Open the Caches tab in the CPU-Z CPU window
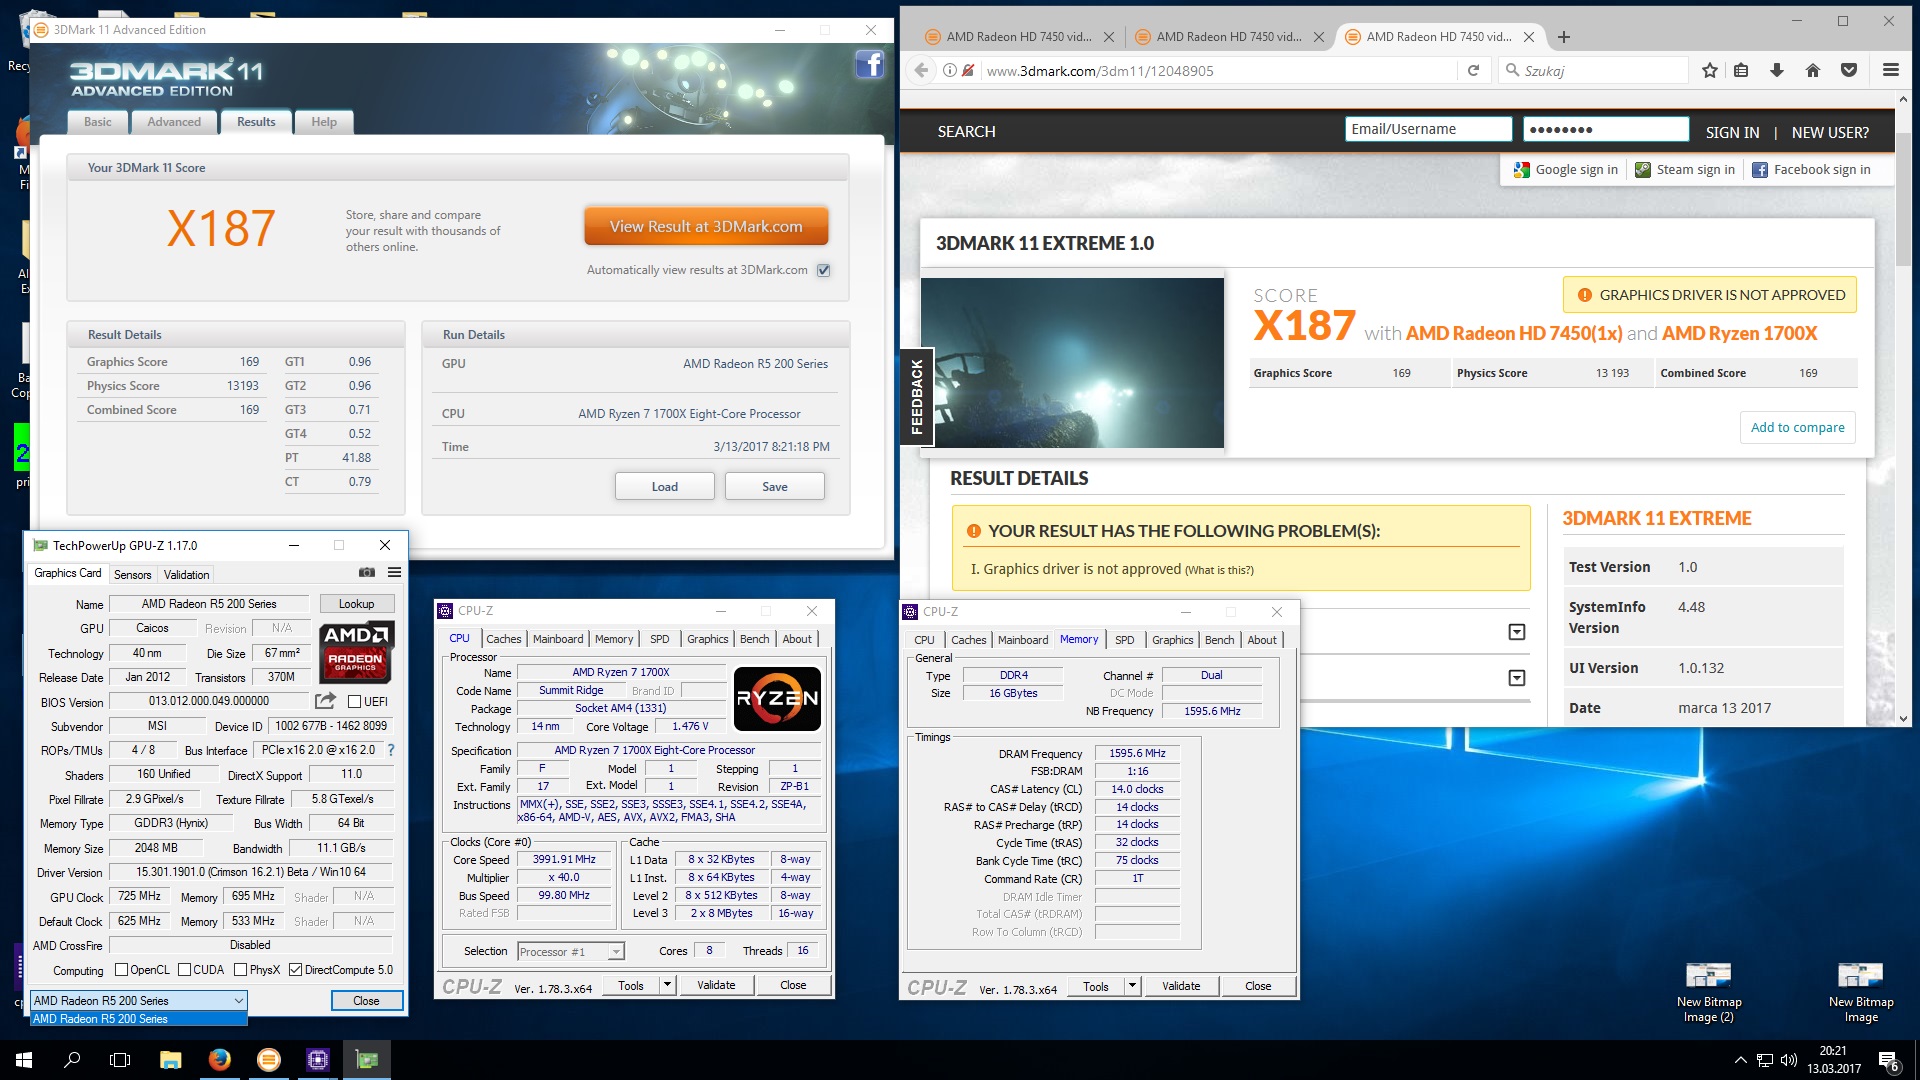This screenshot has width=1920, height=1080. (504, 639)
